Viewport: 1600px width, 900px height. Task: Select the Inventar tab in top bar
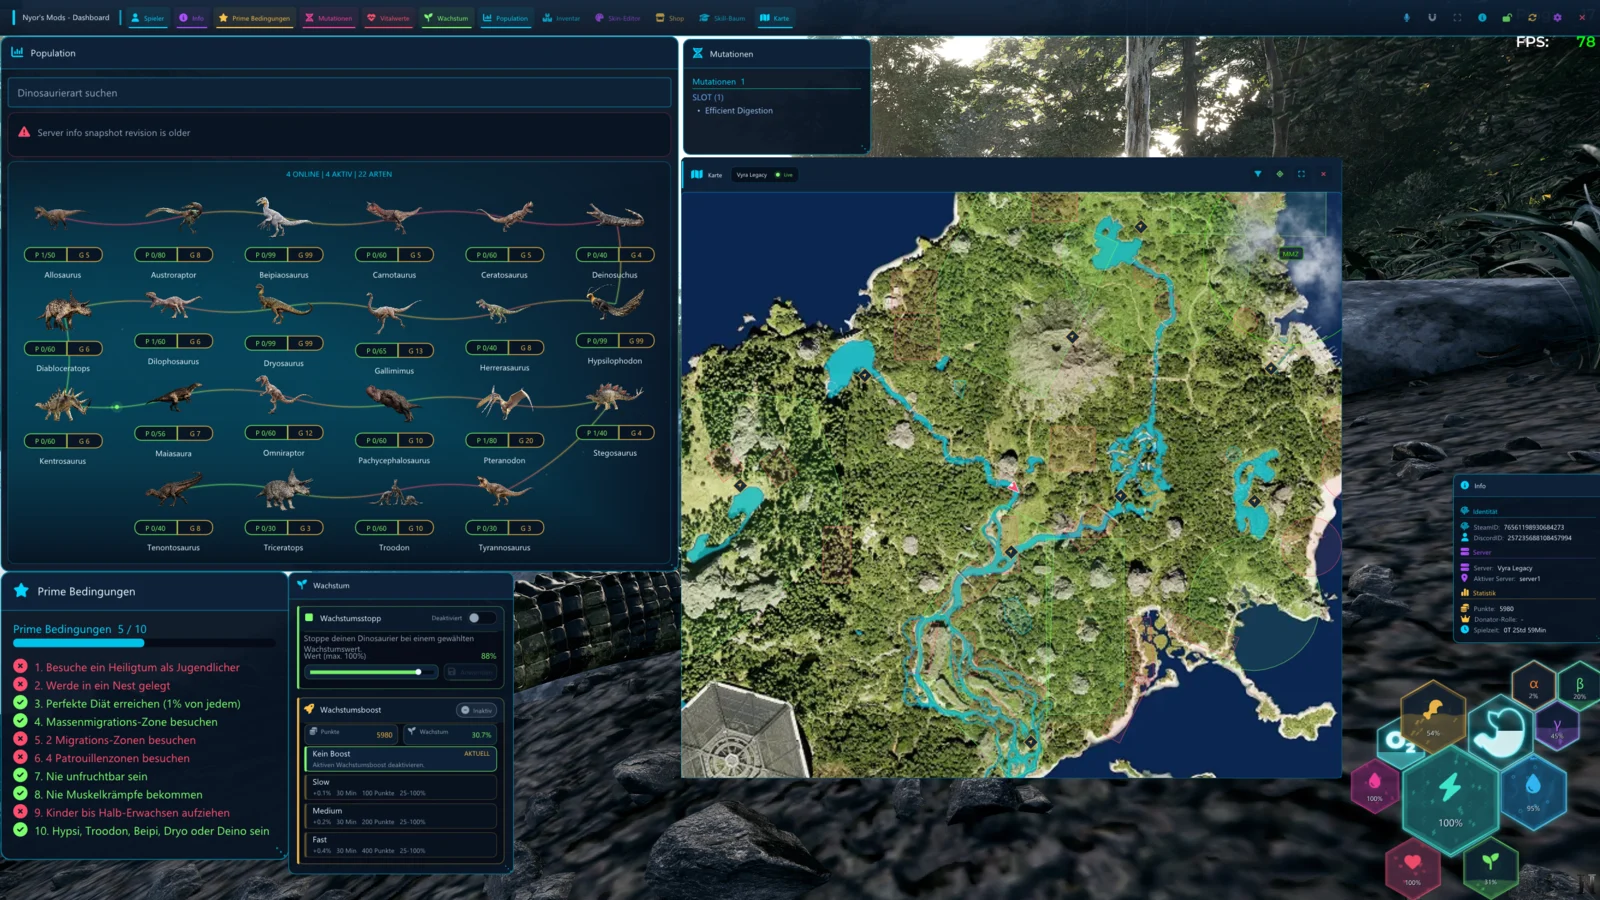[561, 18]
